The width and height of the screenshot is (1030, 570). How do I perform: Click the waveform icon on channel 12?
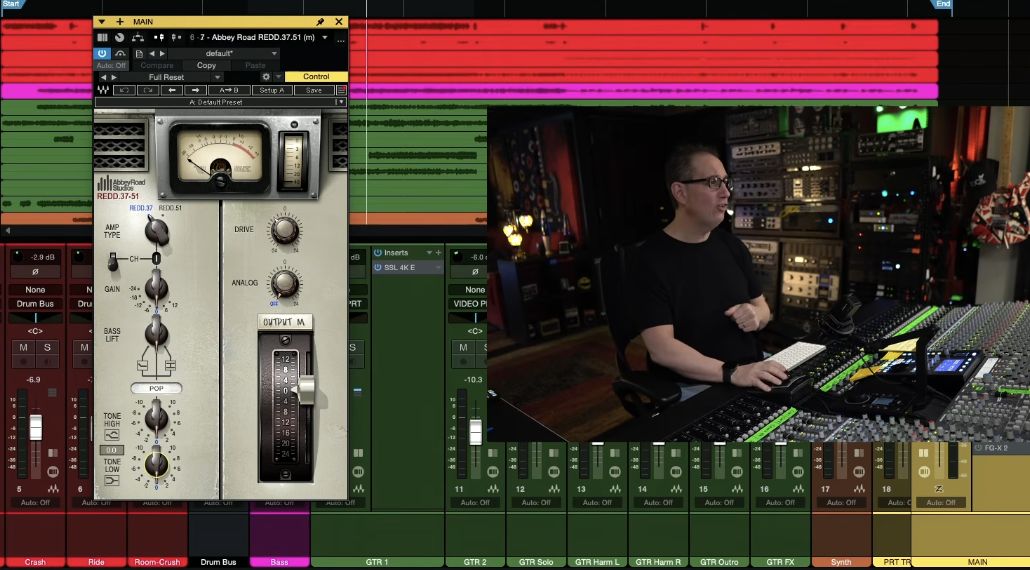554,489
